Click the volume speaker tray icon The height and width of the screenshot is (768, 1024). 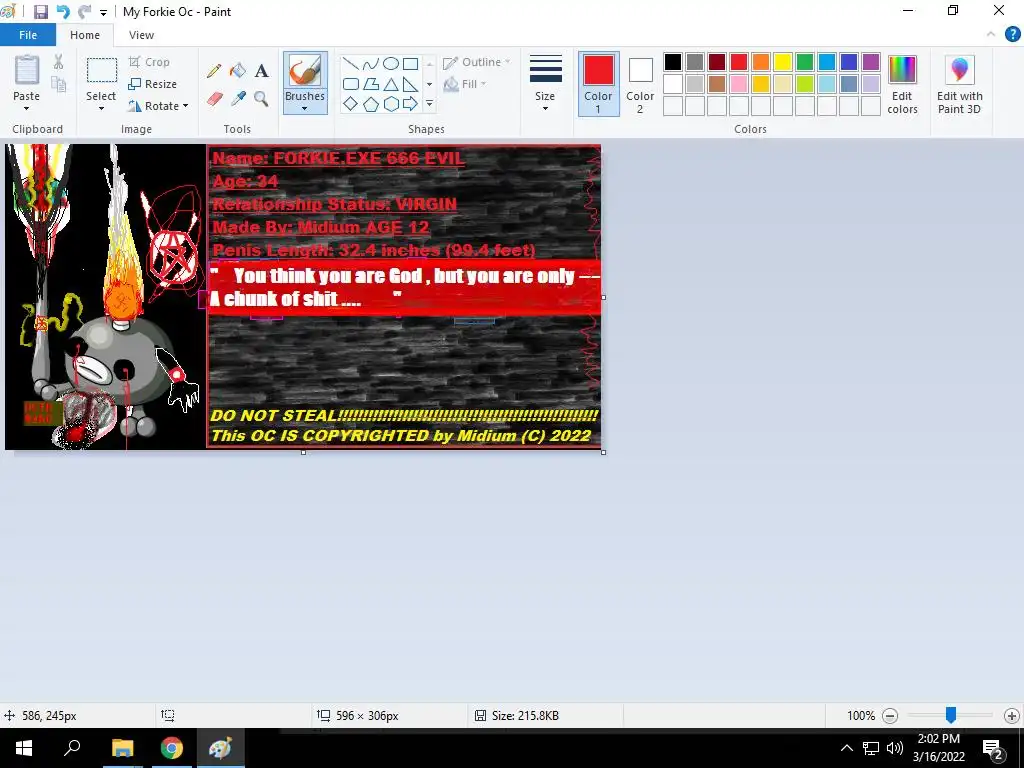point(895,748)
